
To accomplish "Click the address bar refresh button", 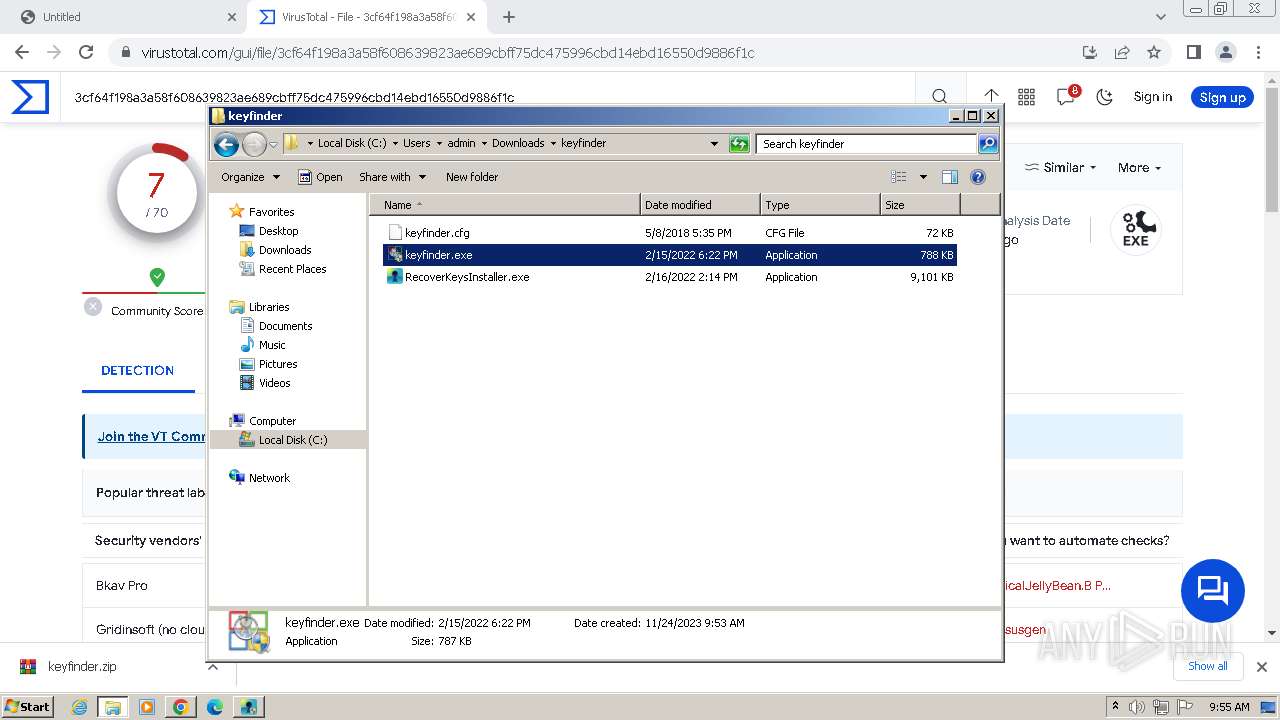I will point(739,144).
